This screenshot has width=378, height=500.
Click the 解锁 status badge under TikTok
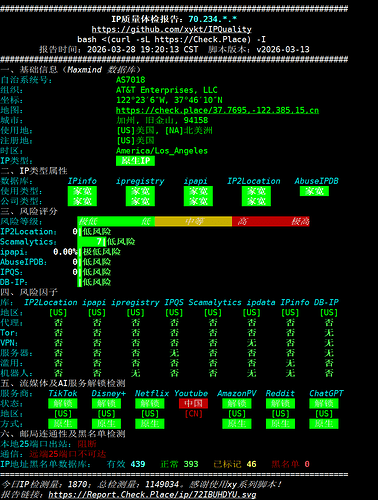pos(63,403)
